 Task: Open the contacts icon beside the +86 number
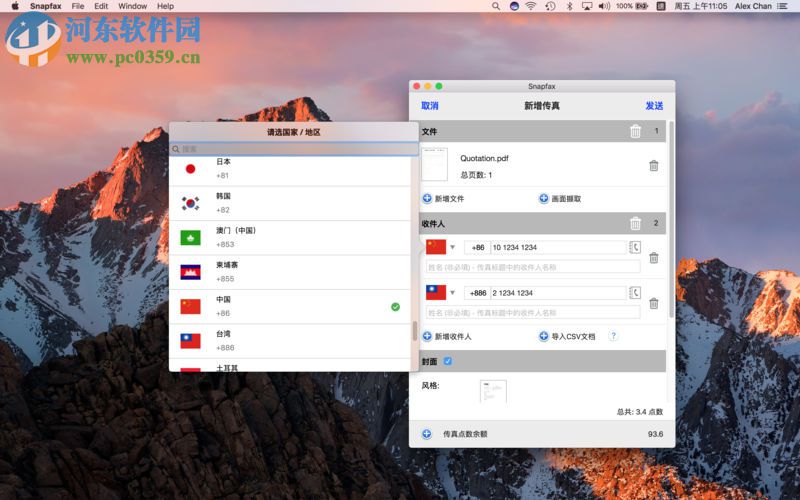635,247
